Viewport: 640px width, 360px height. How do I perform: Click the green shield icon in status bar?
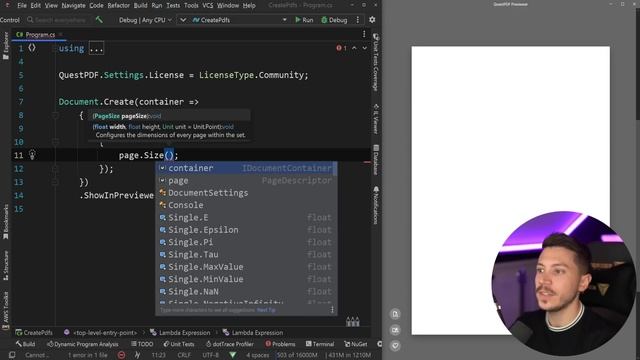tap(233, 355)
